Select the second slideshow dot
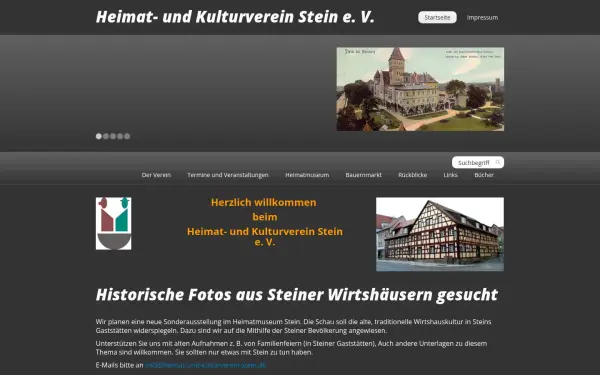Image resolution: width=600 pixels, height=375 pixels. (106, 136)
